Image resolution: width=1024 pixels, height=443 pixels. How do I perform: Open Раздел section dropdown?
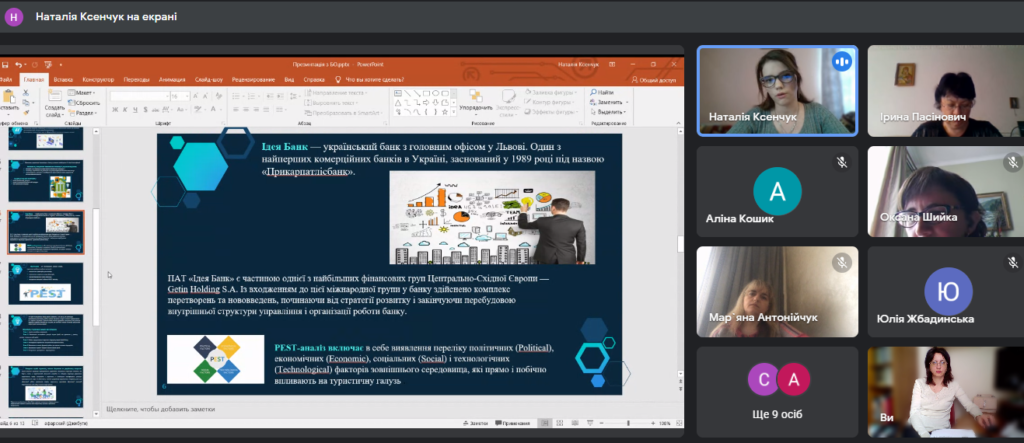(83, 112)
